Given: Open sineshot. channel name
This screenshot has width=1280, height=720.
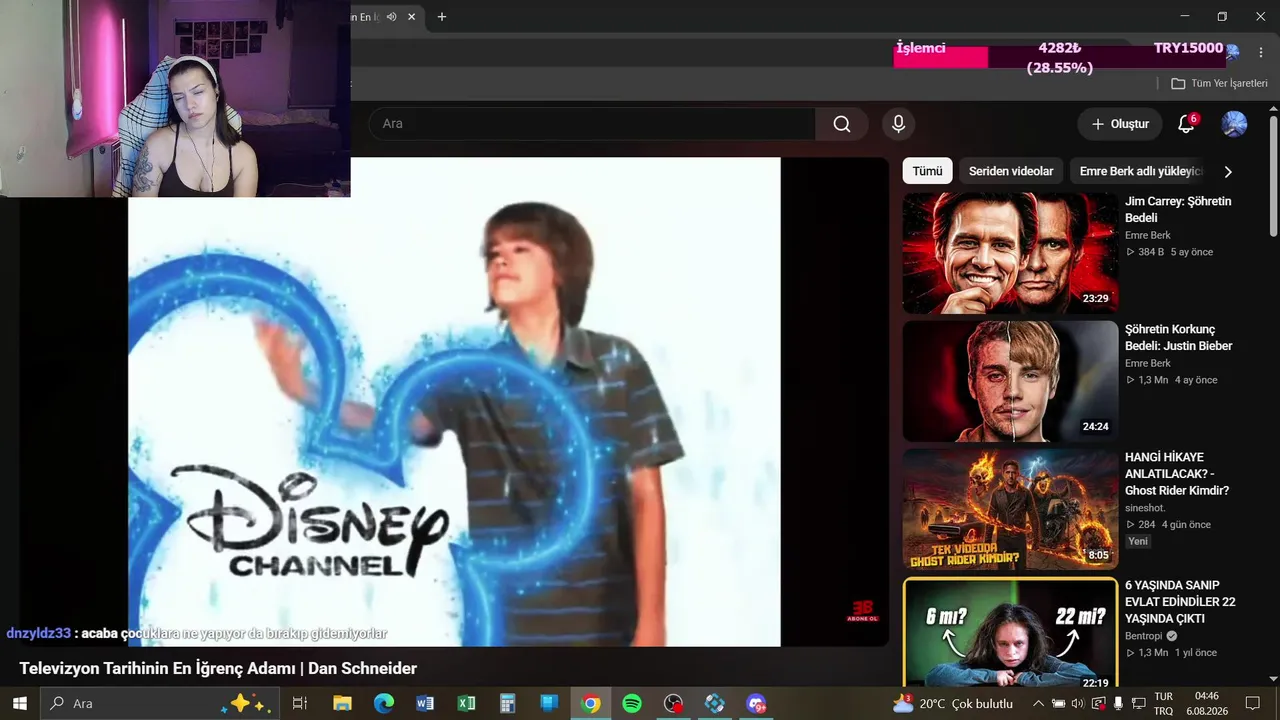Looking at the screenshot, I should 1145,508.
